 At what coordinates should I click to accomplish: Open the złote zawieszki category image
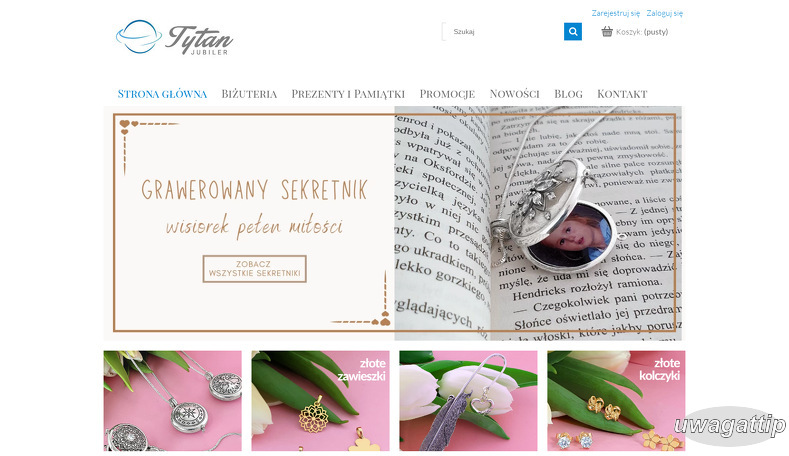pos(321,401)
